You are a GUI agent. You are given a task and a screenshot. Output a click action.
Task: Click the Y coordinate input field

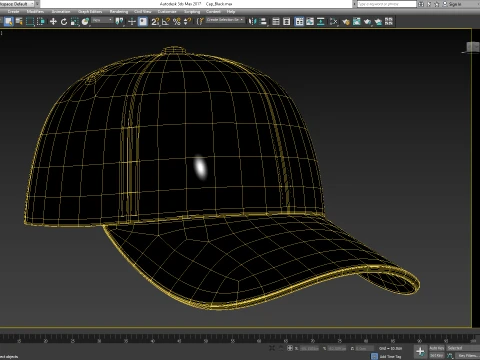tap(337, 348)
